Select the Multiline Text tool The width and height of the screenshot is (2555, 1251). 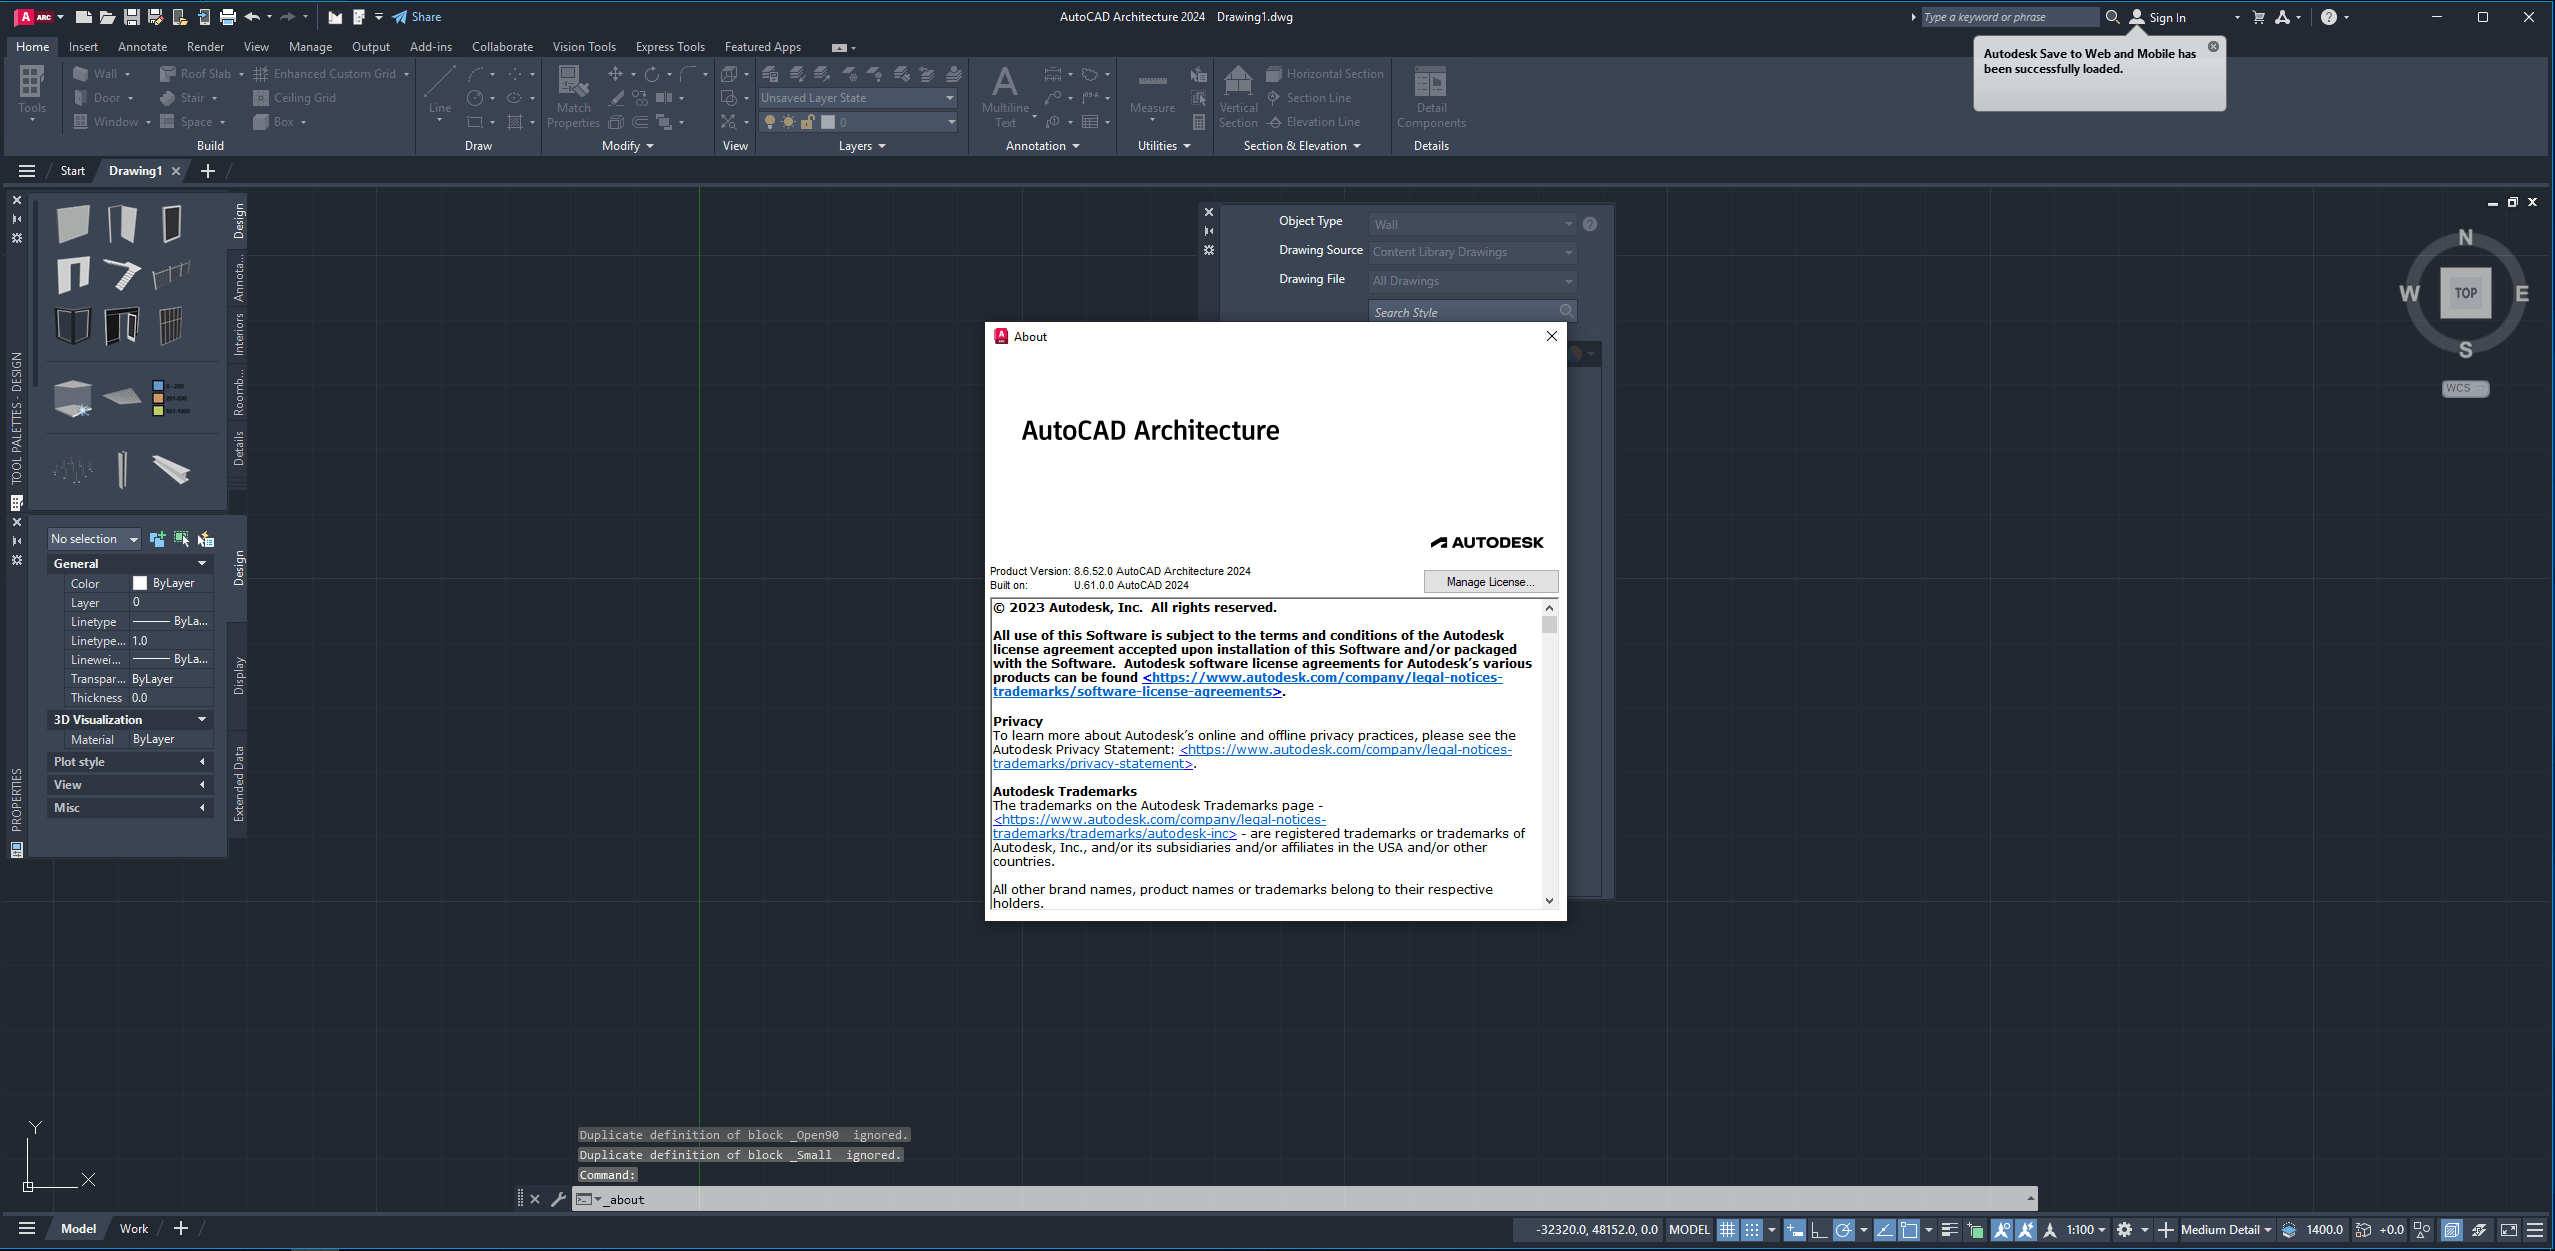1005,97
